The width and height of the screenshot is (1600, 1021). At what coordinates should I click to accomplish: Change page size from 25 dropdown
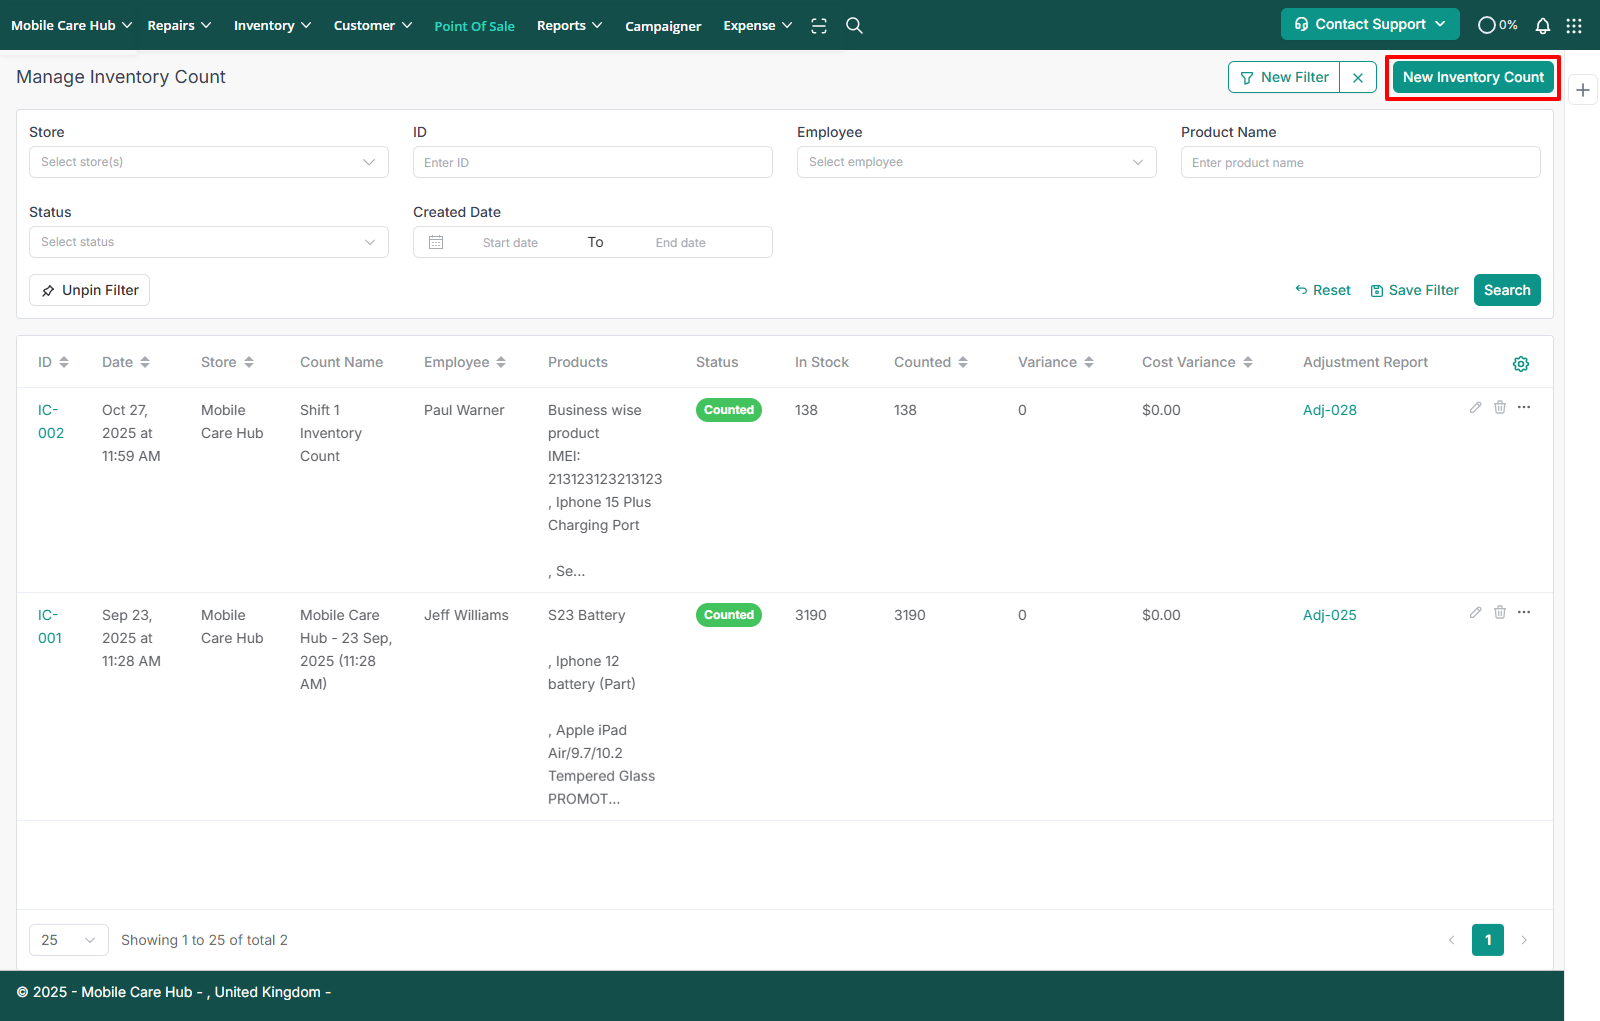pos(68,940)
